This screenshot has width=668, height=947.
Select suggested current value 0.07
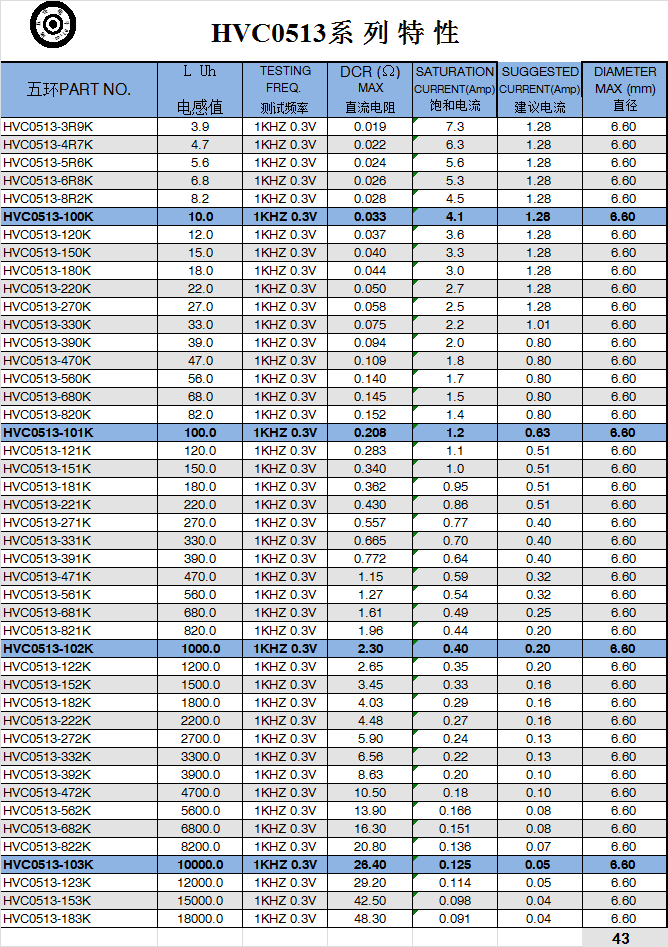538,847
